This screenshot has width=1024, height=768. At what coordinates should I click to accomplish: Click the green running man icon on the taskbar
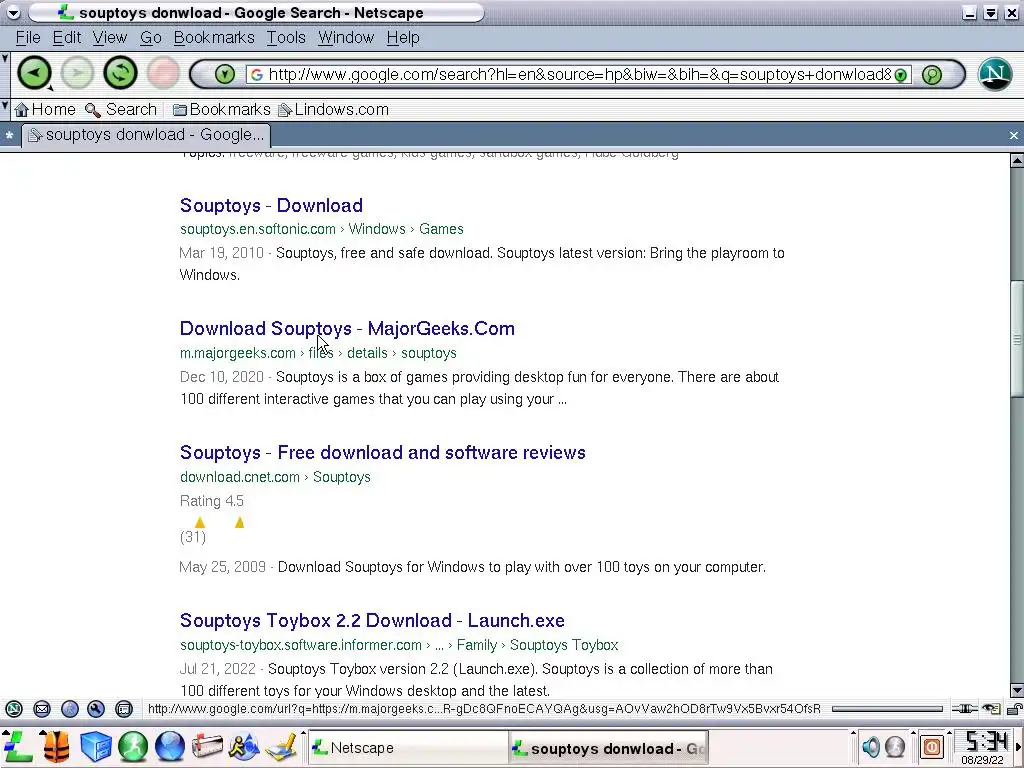pos(133,746)
